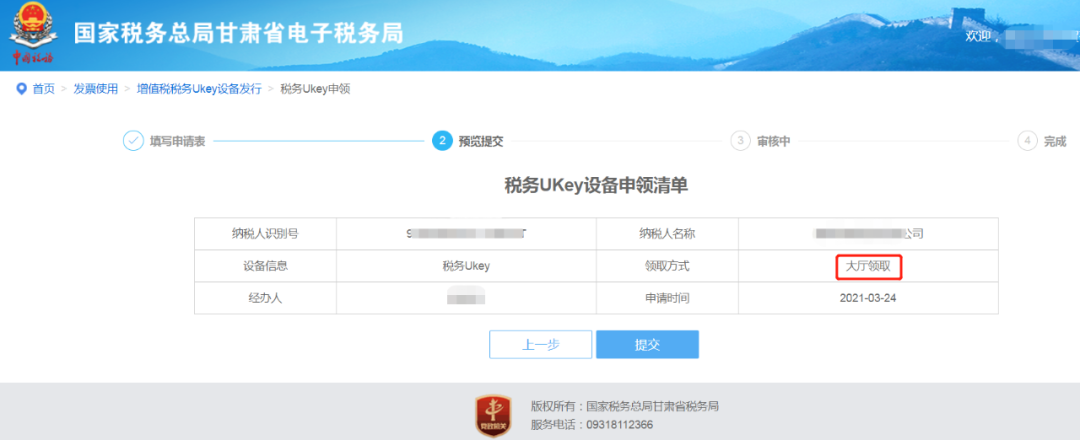Click the date 2021-03-24

pos(868,298)
